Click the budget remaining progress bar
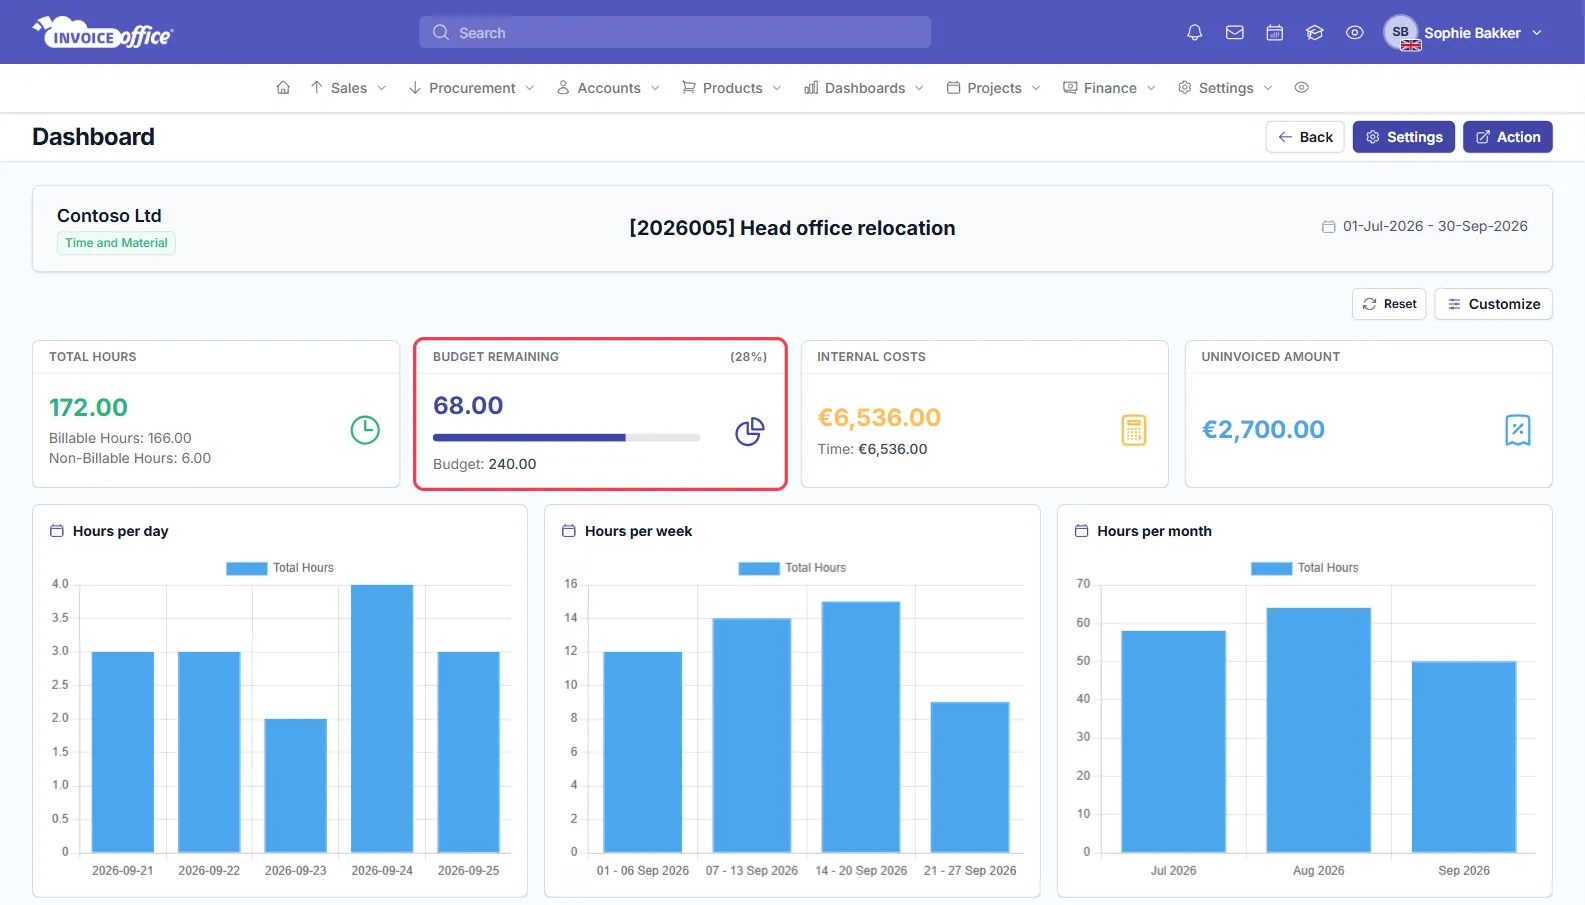The image size is (1585, 905). [566, 437]
